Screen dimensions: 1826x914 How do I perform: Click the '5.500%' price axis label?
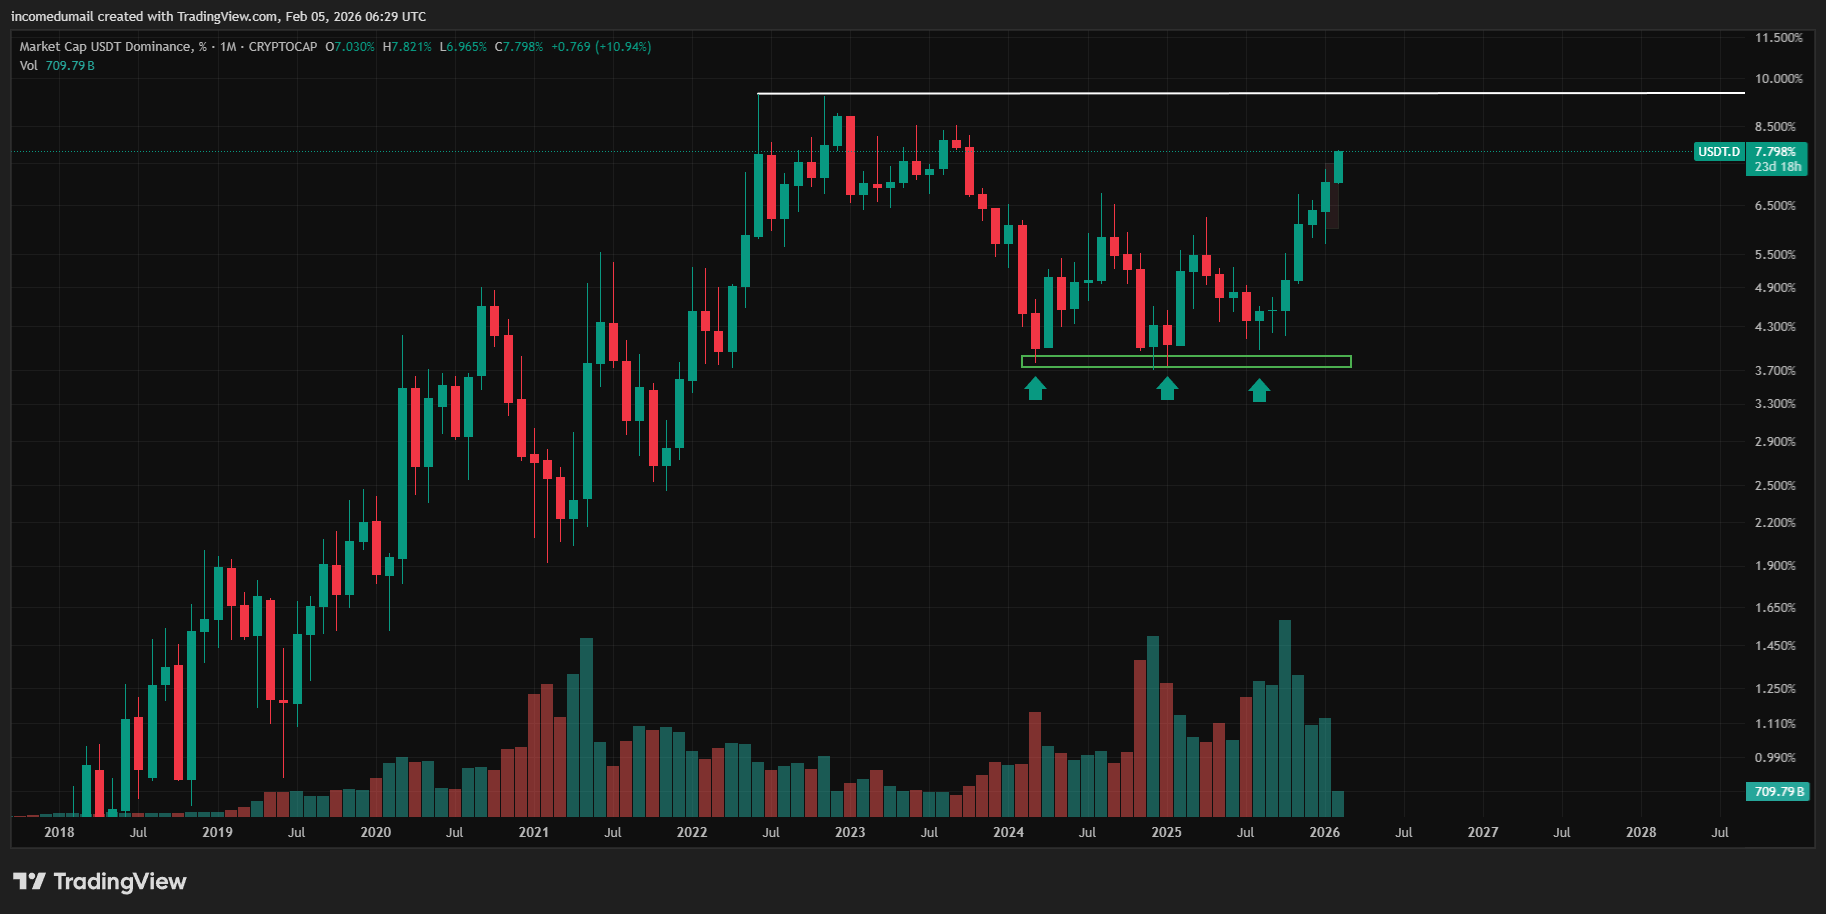(1775, 255)
